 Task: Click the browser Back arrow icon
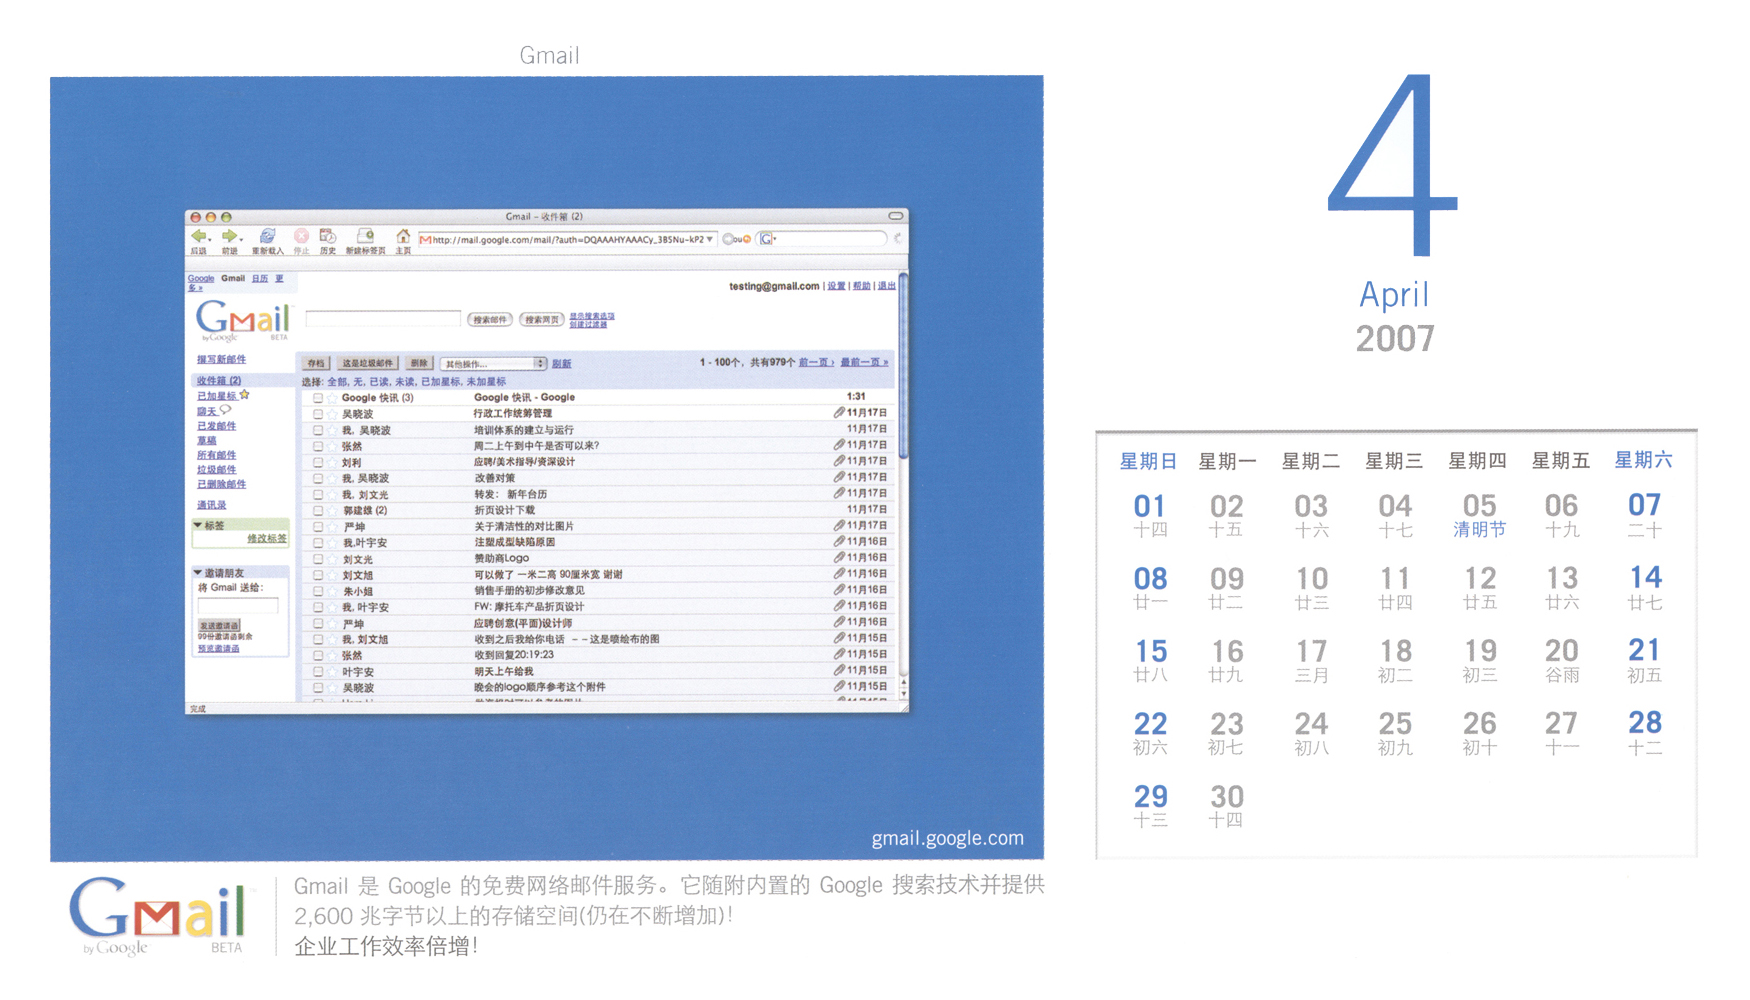pos(198,236)
